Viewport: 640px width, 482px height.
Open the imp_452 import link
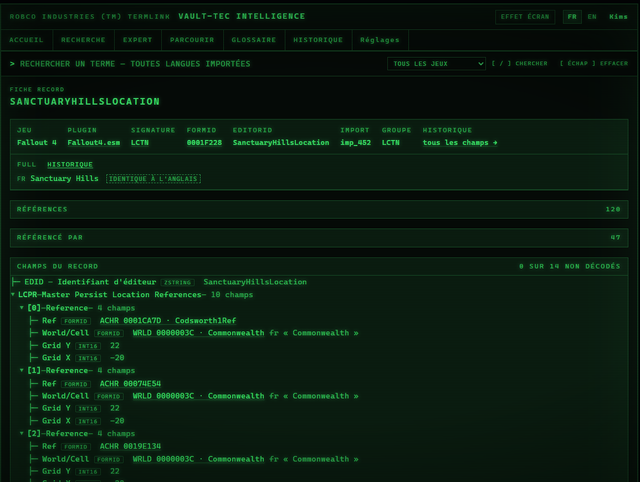click(356, 142)
